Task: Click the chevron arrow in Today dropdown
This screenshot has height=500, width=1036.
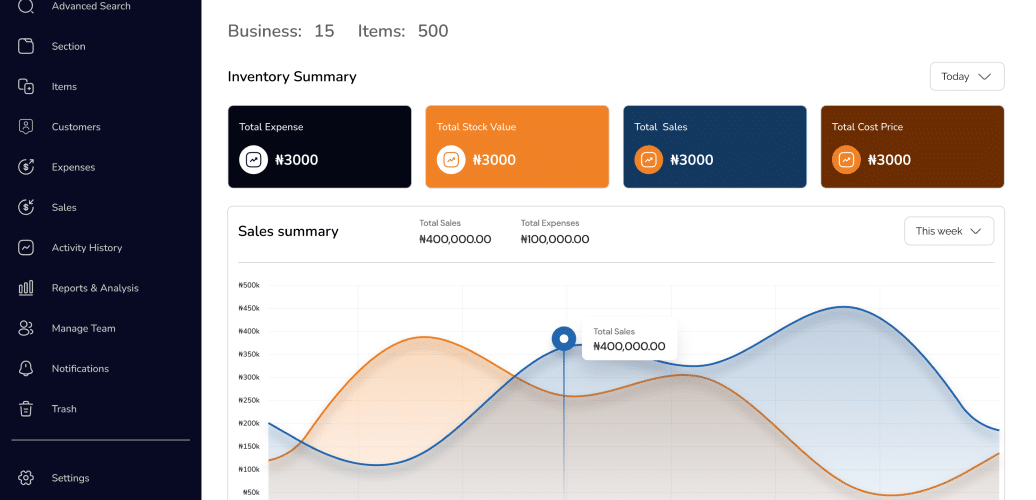Action: tap(985, 76)
